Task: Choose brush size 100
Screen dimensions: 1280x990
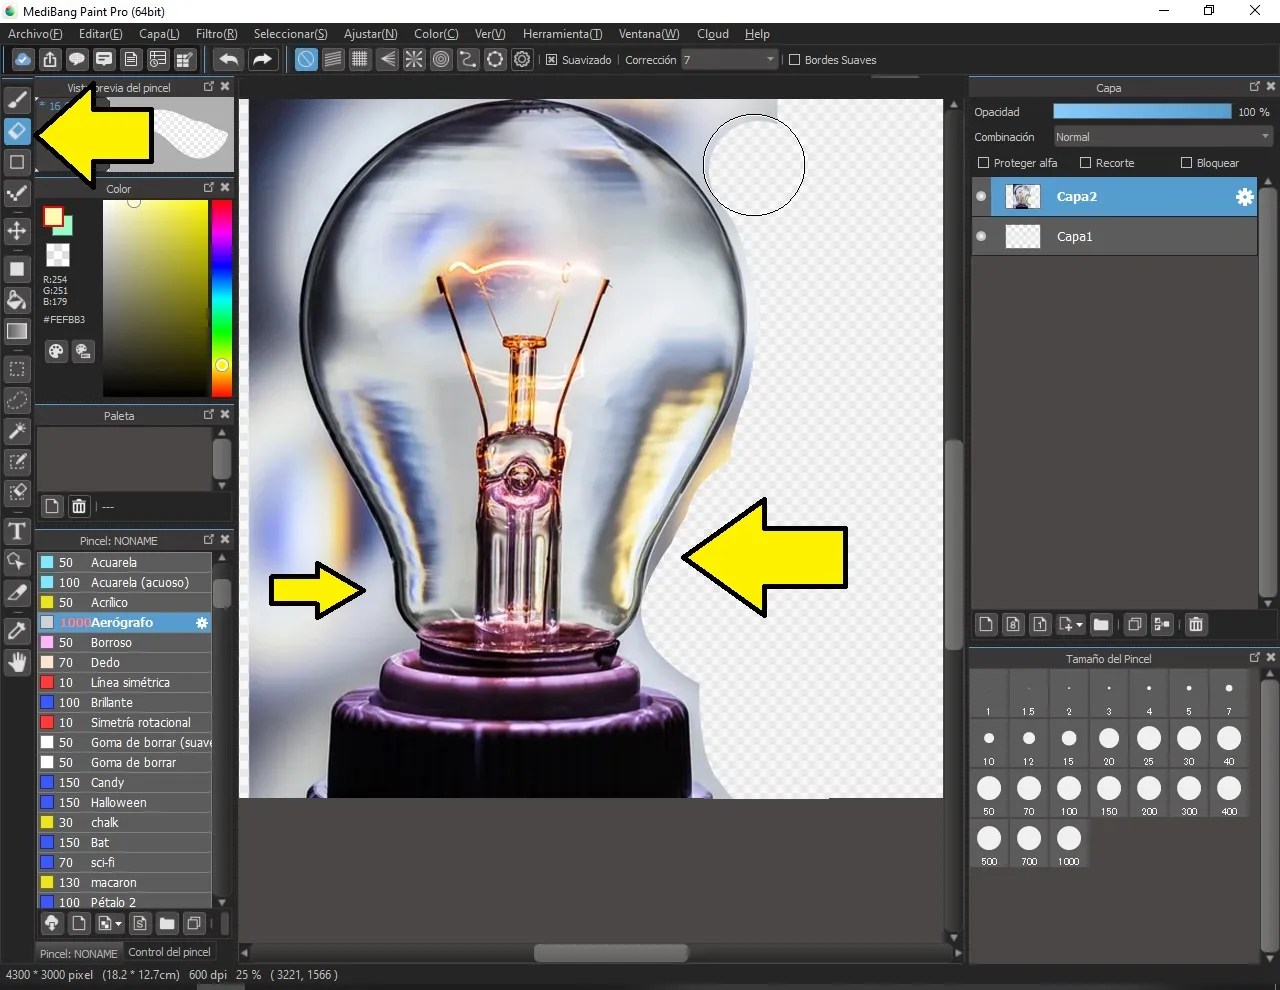Action: (1069, 793)
